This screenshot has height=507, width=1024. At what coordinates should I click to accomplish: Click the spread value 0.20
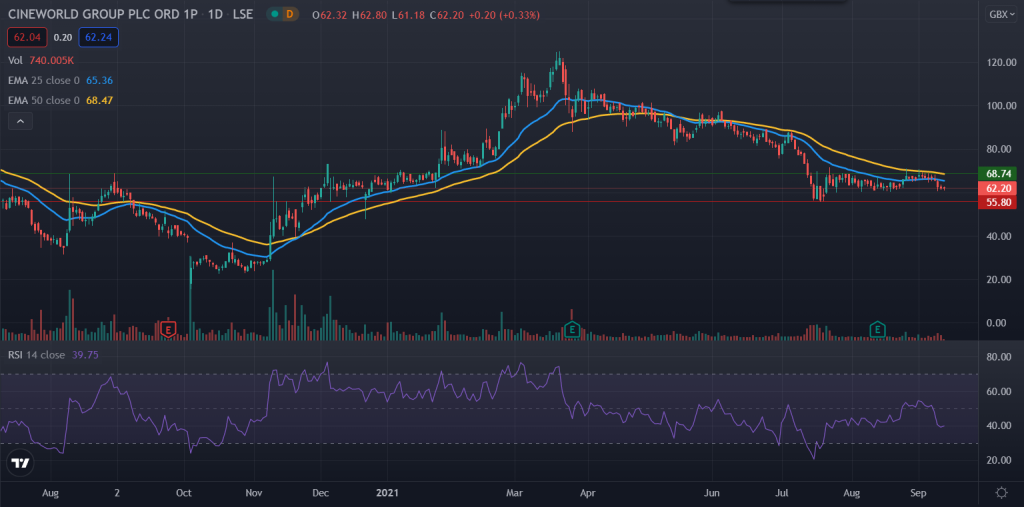pos(63,37)
